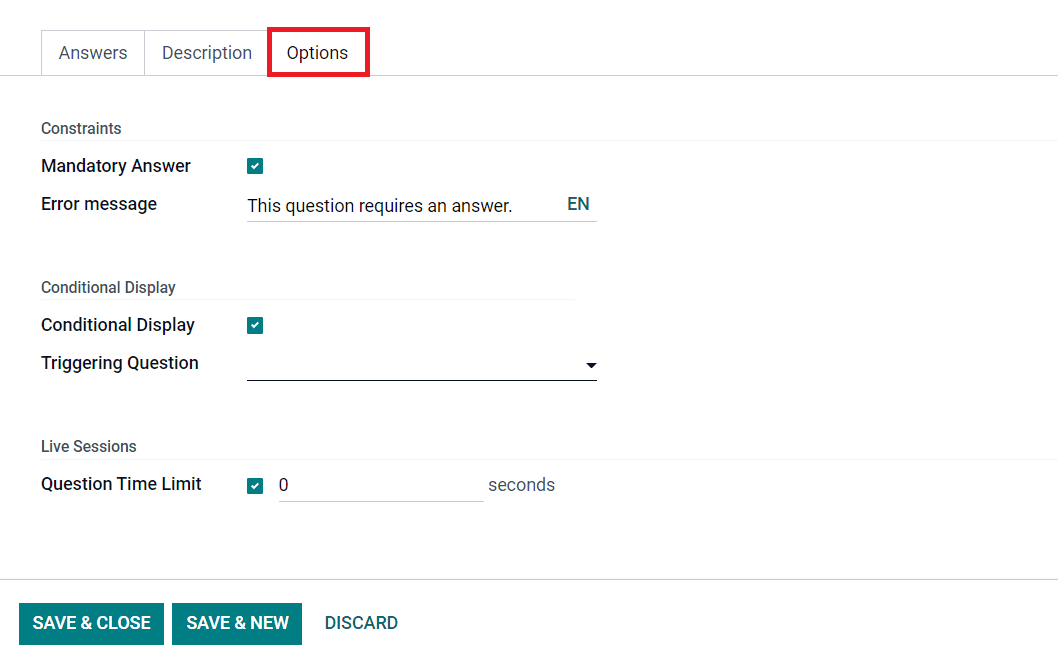Screen dimensions: 1058x656
Task: Click the Triggering Question label
Action: 120,363
